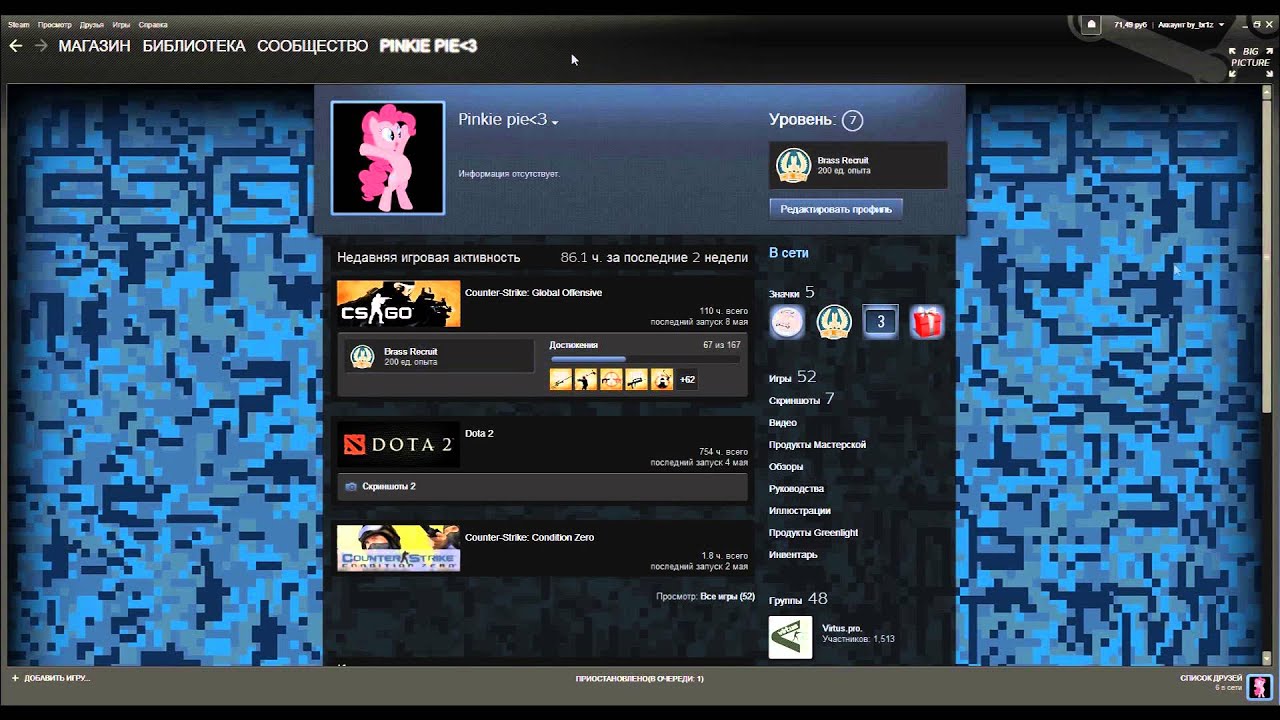Click the Достижения label
The width and height of the screenshot is (1280, 720).
pyautogui.click(x=574, y=345)
